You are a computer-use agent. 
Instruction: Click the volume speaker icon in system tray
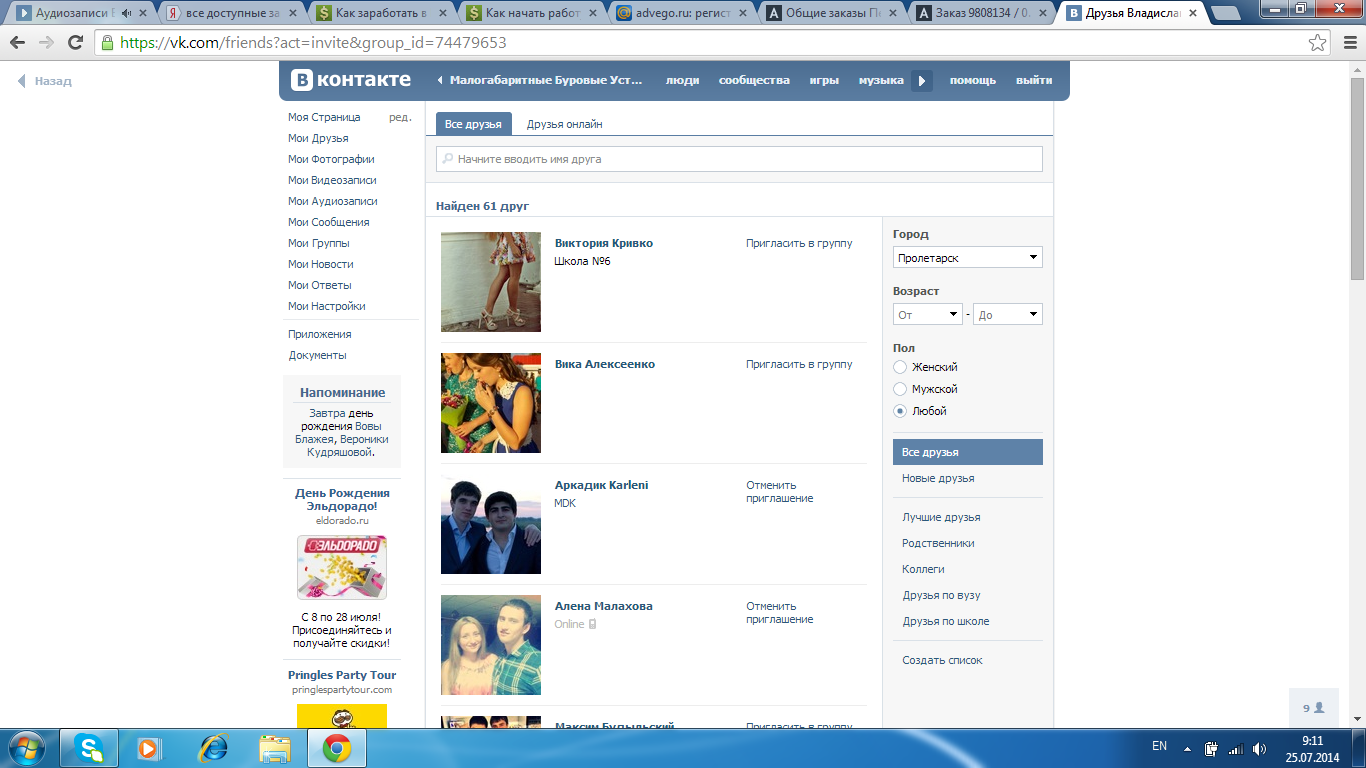click(x=1259, y=748)
